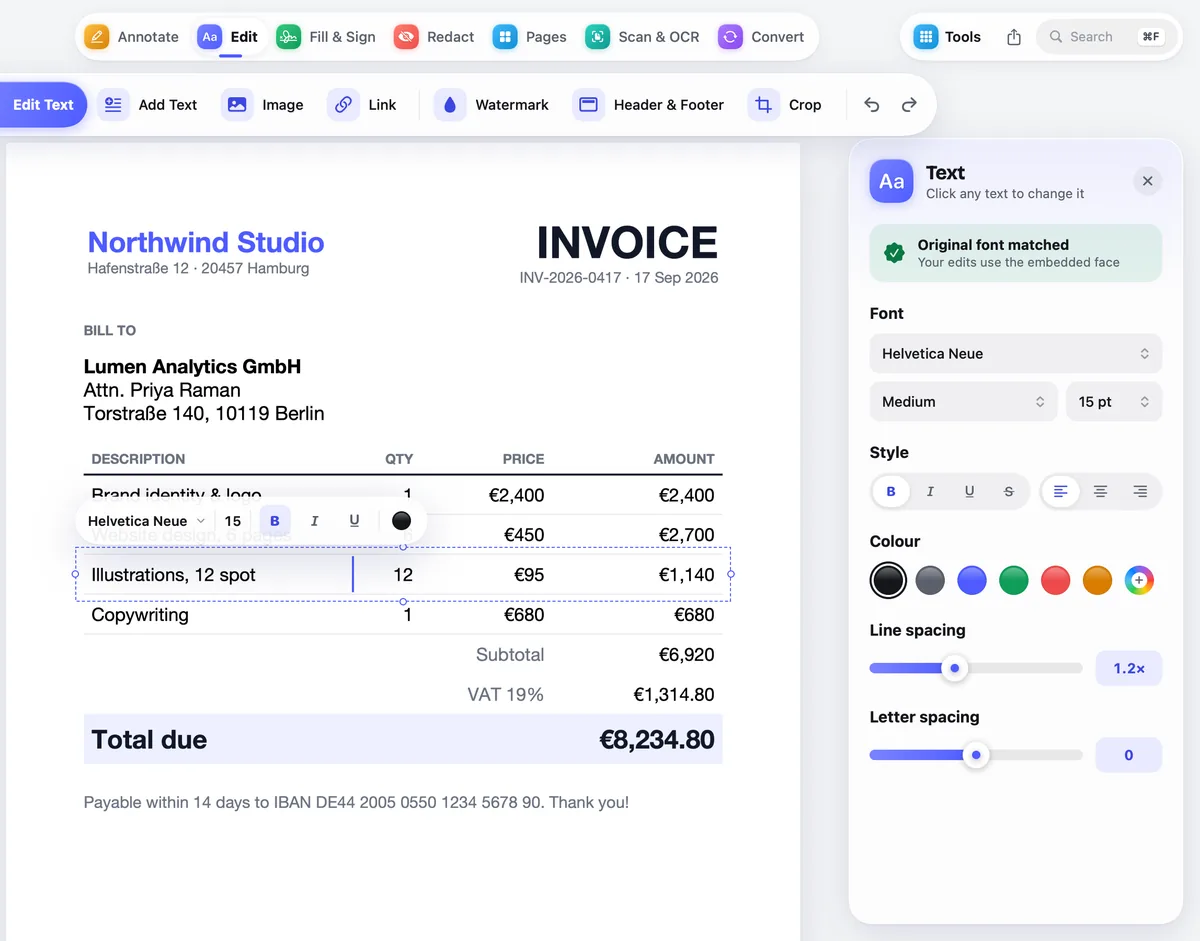Select the orange colour swatch
1200x941 pixels.
pos(1097,580)
